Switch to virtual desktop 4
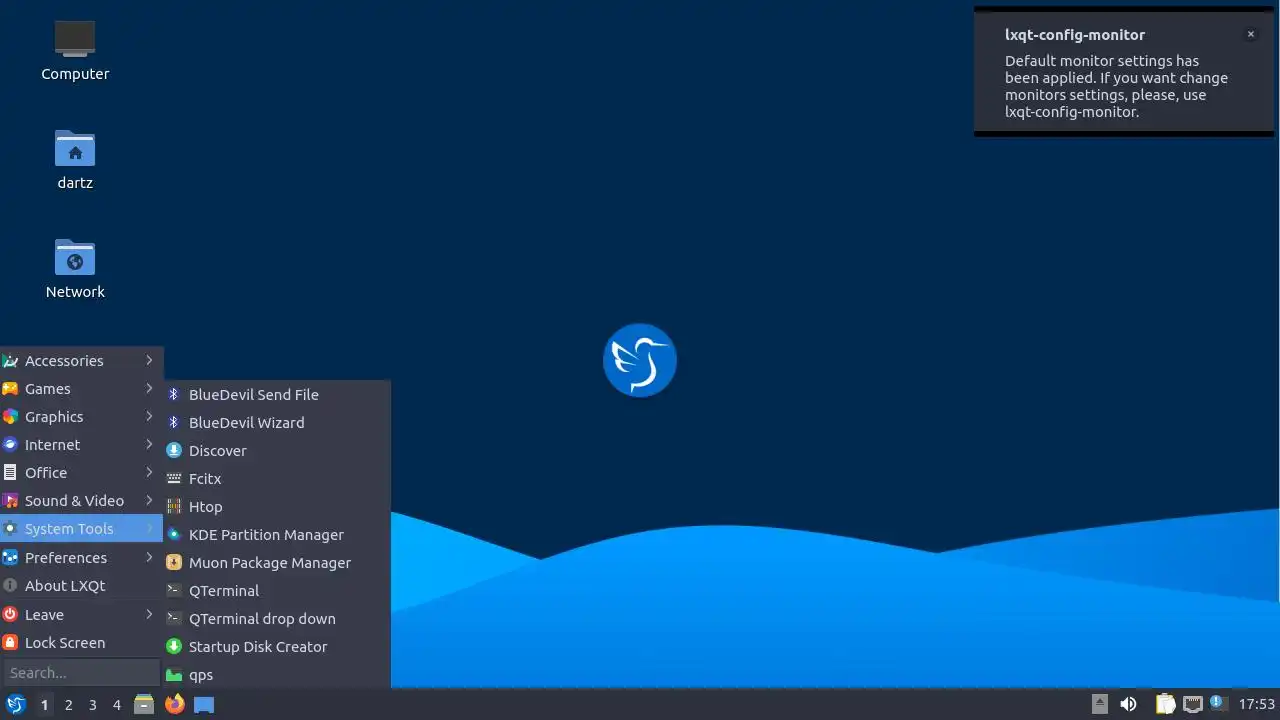Viewport: 1280px width, 720px height. point(116,704)
